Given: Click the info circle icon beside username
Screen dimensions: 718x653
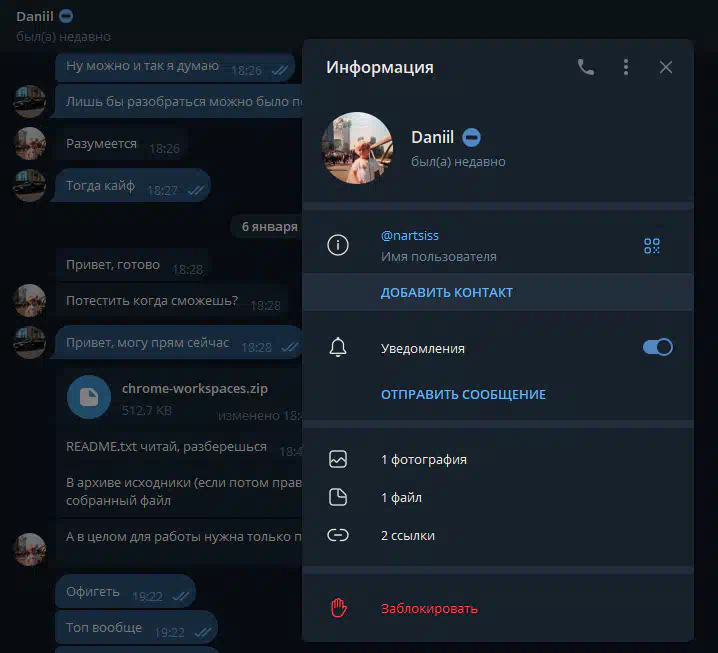Looking at the screenshot, I should [338, 245].
